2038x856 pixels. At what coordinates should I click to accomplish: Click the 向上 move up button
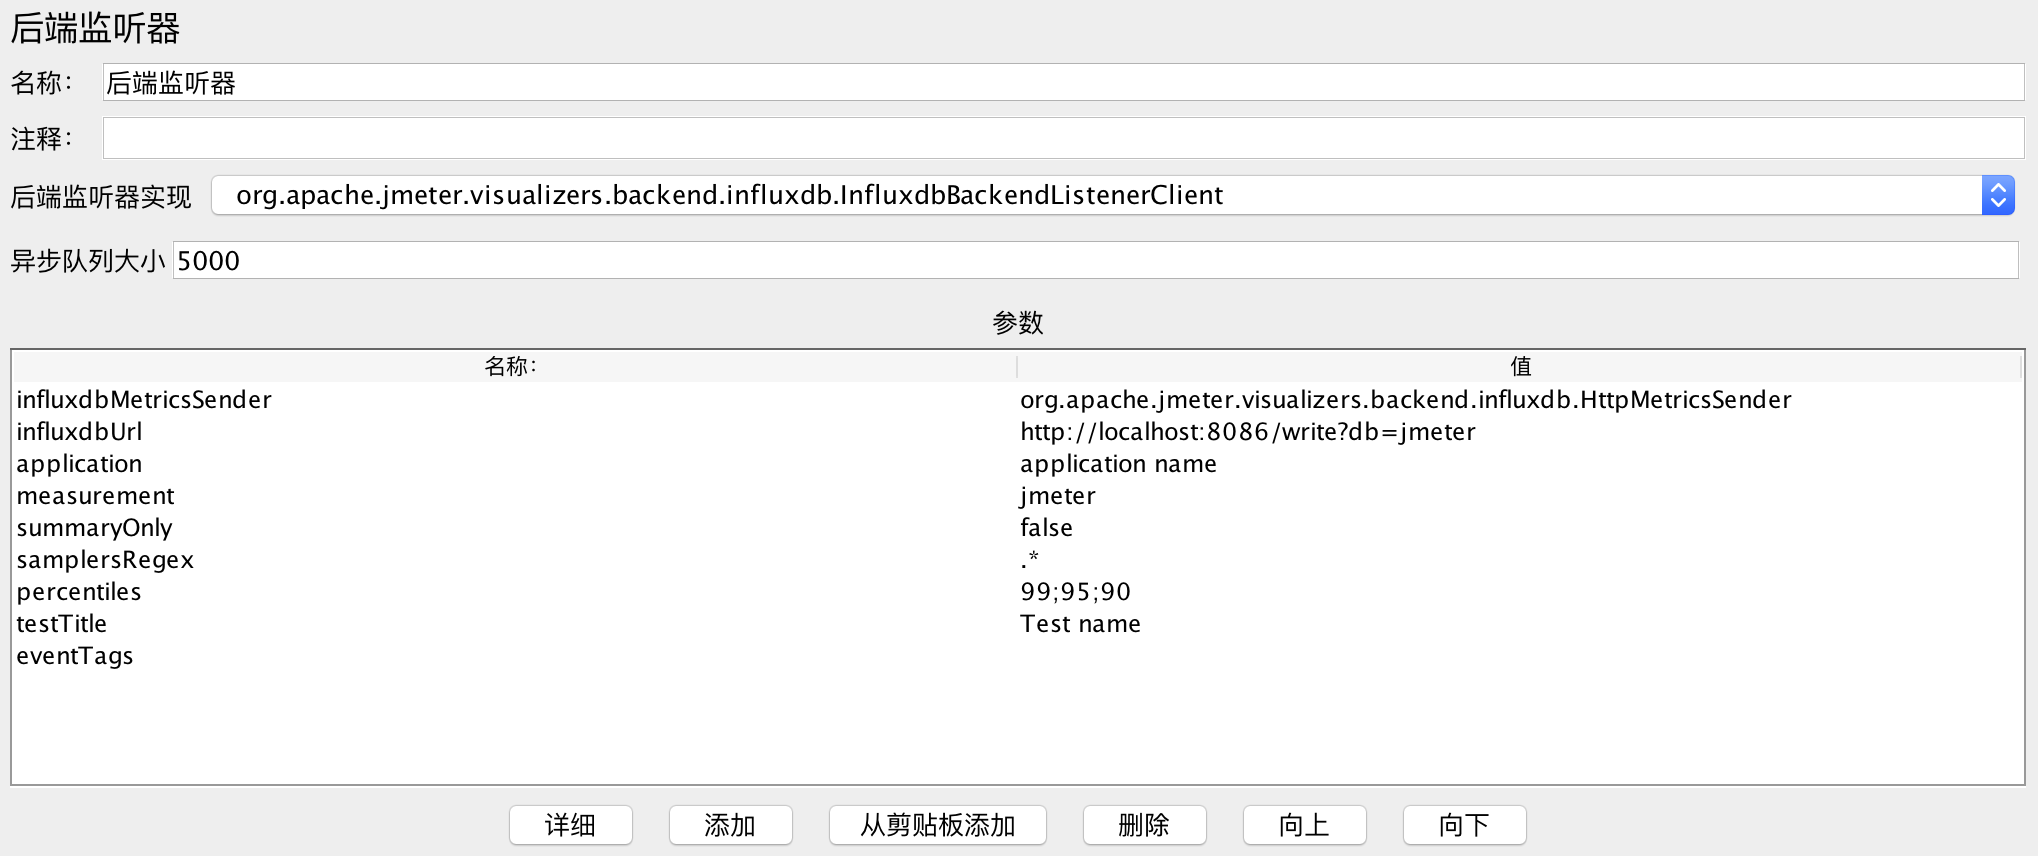click(1304, 825)
